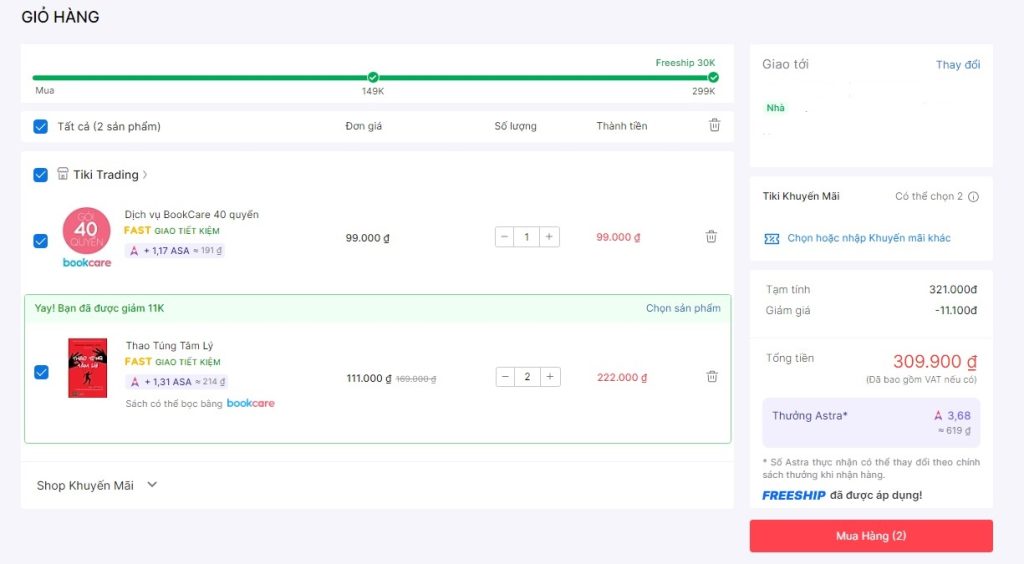The image size is (1024, 564).
Task: Click the Thành tiền column header
Action: [x=622, y=126]
